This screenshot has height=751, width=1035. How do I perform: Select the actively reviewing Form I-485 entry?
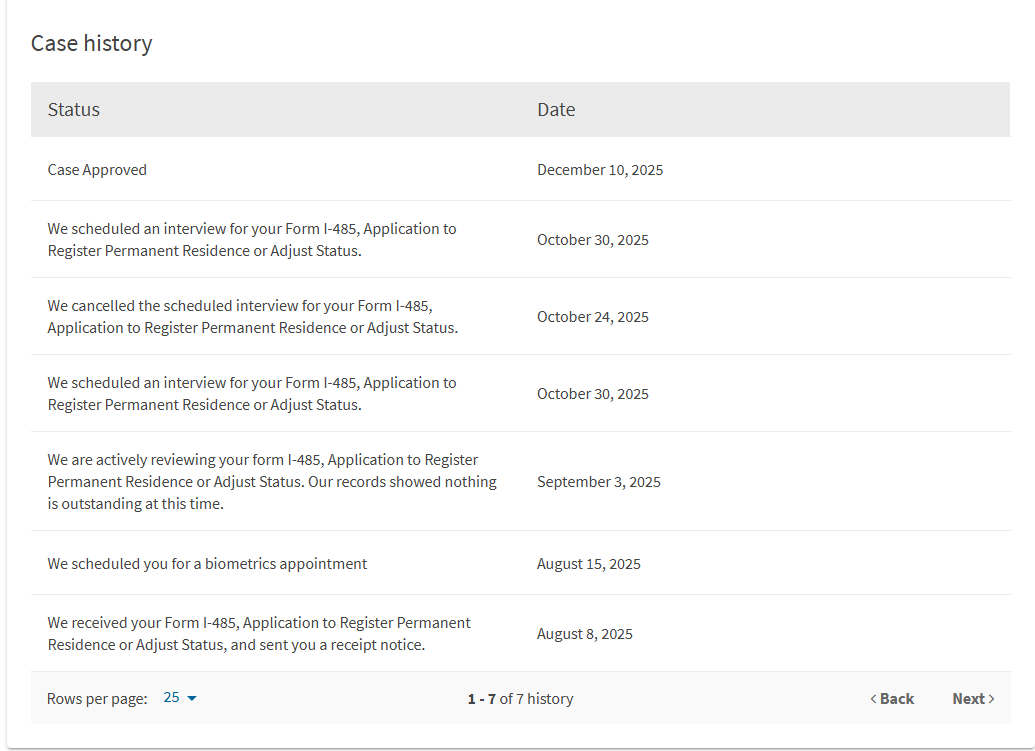click(272, 482)
